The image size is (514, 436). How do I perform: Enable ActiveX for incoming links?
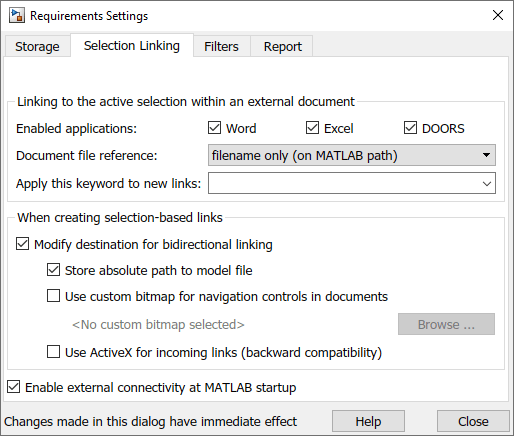53,352
